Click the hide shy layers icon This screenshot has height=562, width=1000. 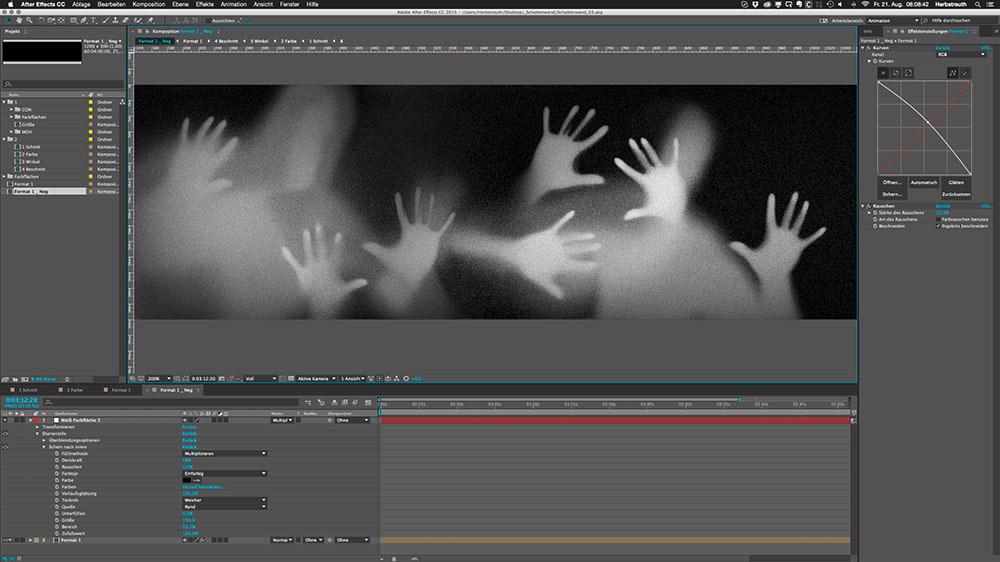[x=335, y=403]
